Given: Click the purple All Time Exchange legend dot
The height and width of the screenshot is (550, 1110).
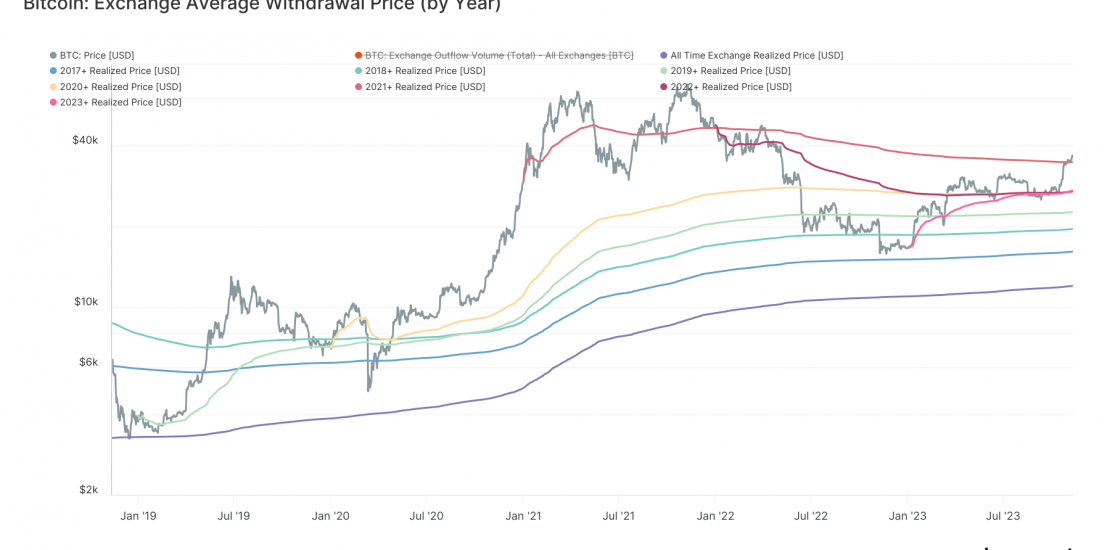Looking at the screenshot, I should [665, 56].
